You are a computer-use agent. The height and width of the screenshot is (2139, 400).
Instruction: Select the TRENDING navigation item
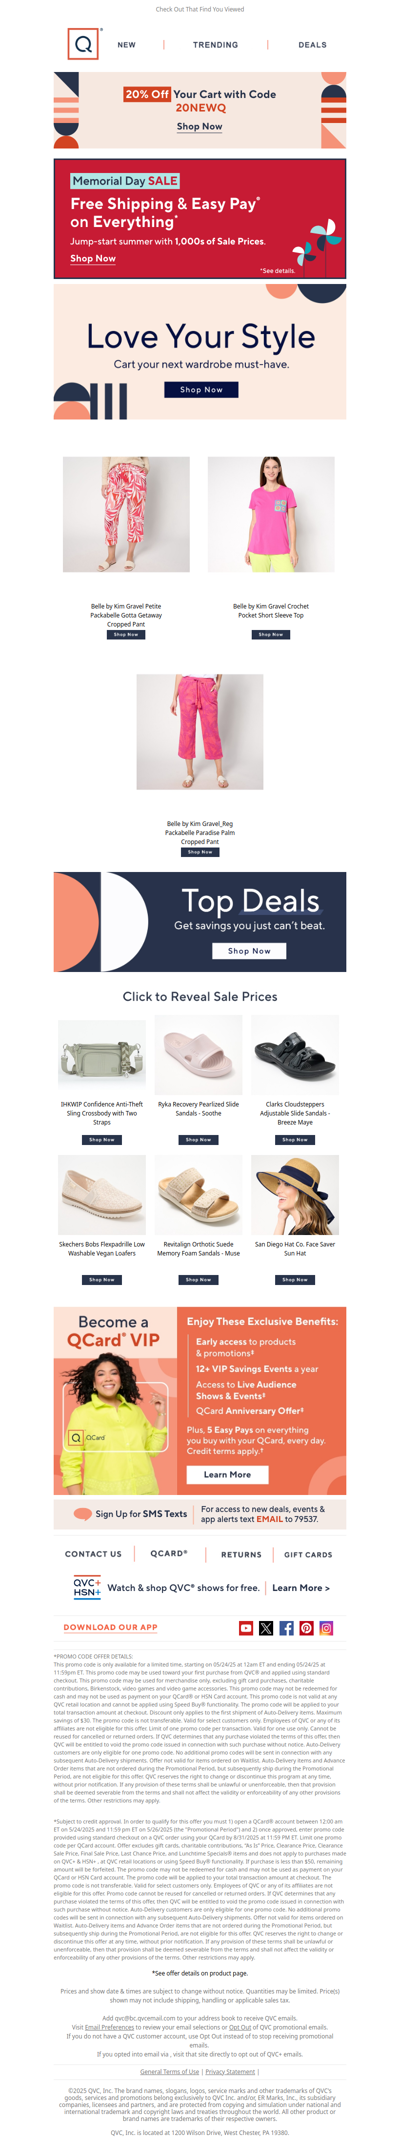[x=215, y=45]
